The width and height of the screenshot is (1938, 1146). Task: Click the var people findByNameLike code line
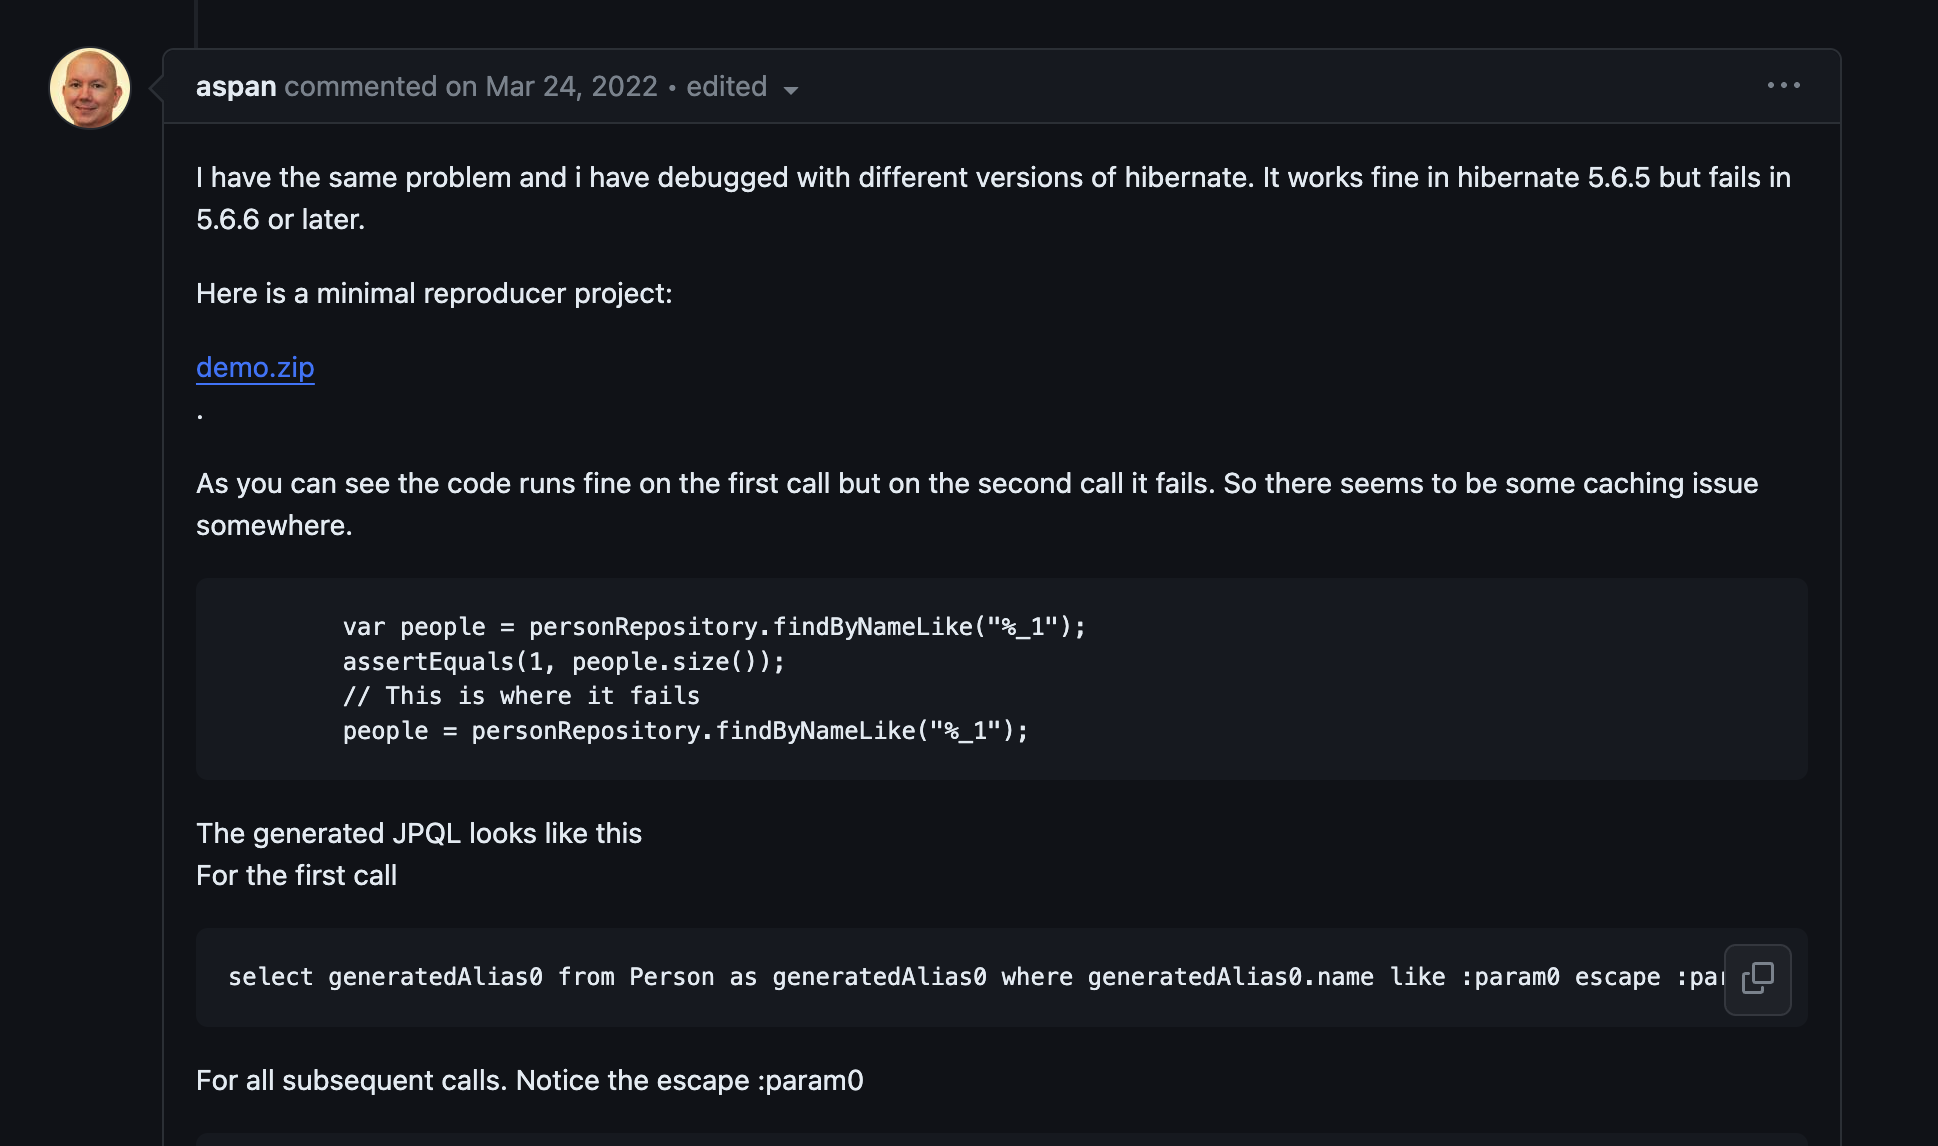pos(714,627)
